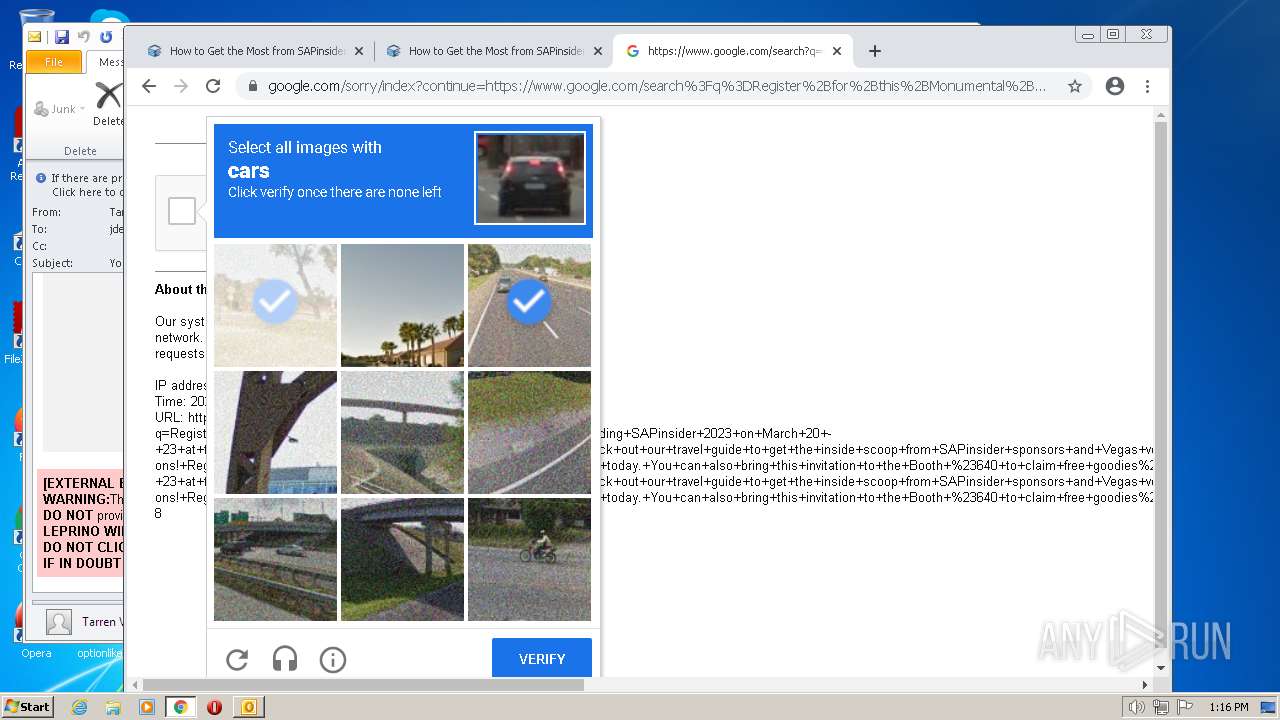
Task: Open the captcha help info icon
Action: (x=333, y=659)
